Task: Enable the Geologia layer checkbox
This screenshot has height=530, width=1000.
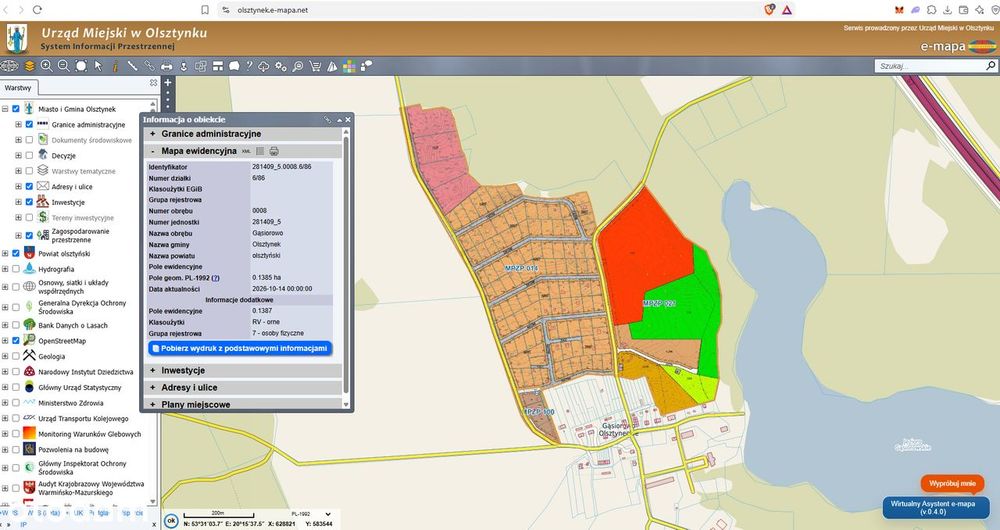Action: (16, 357)
